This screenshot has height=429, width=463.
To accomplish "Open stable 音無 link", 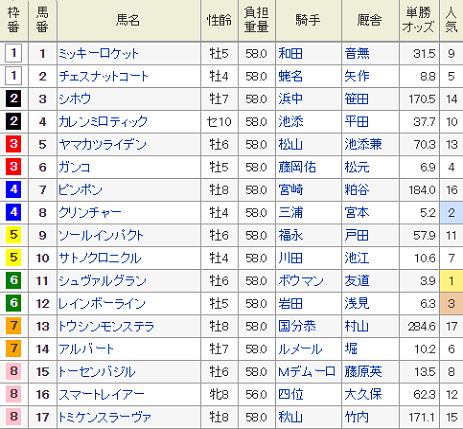I will pyautogui.click(x=357, y=54).
